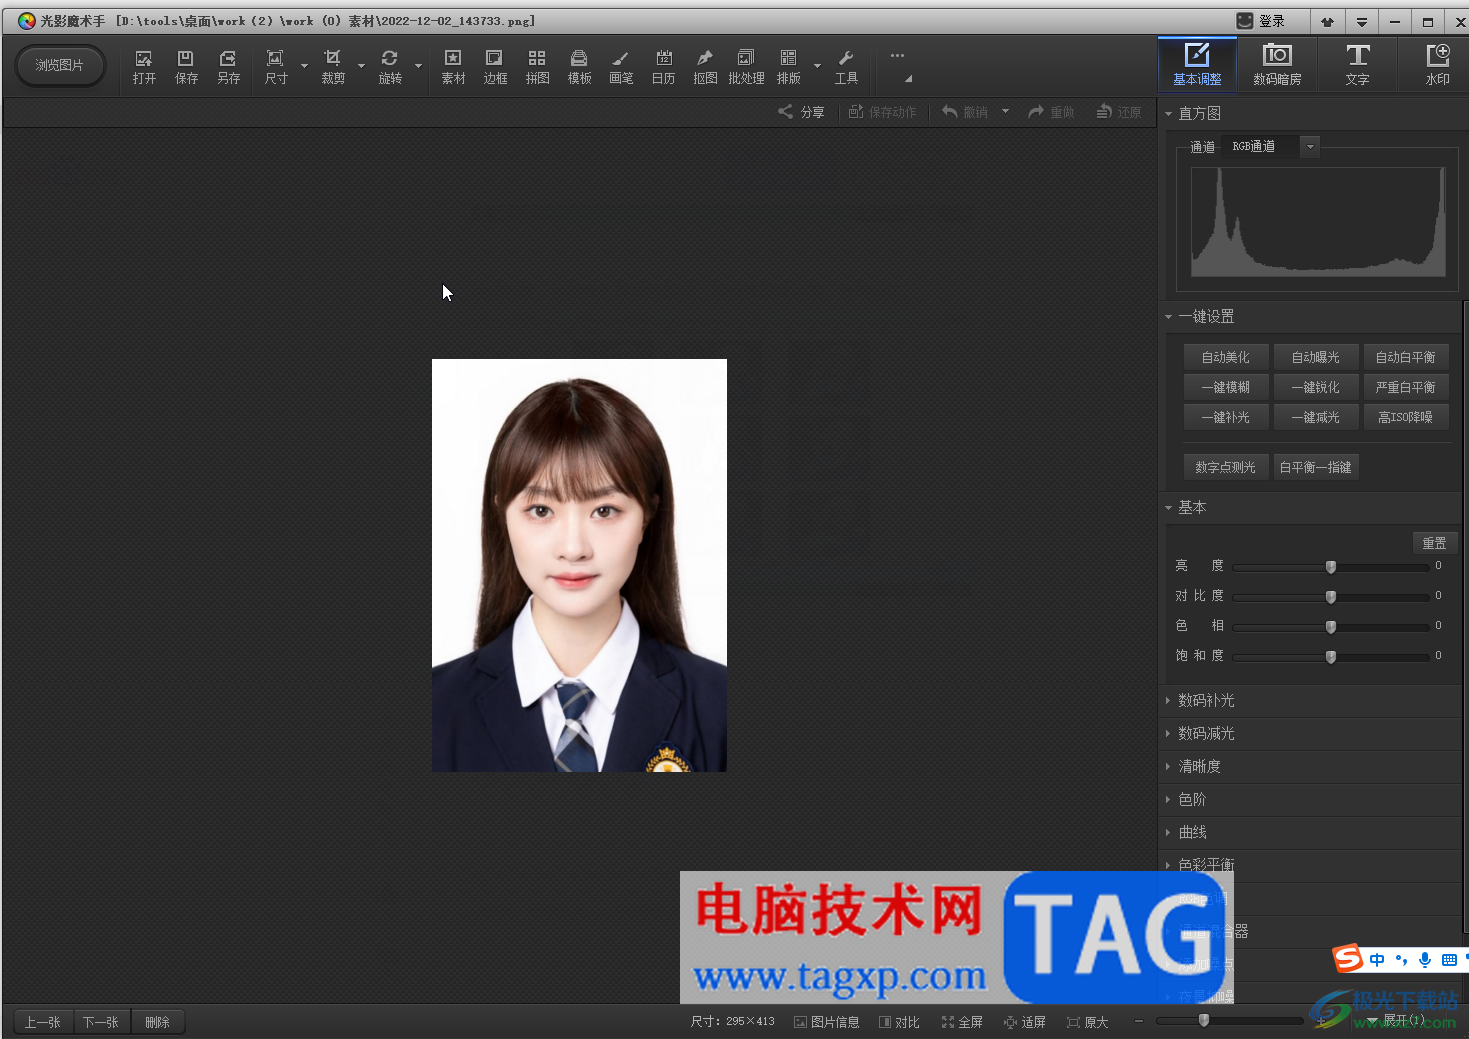Viewport: 1469px width, 1039px height.
Task: Click the Auto Beautify (自动美化) button
Action: coord(1225,357)
